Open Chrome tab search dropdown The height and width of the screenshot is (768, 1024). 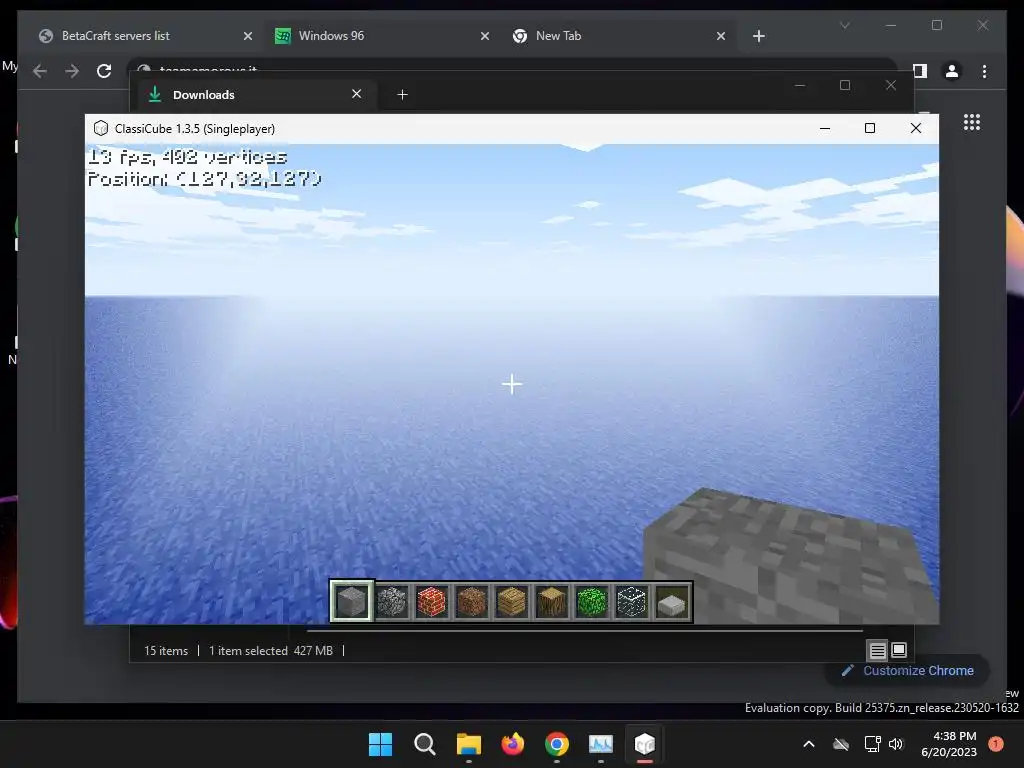tap(844, 25)
